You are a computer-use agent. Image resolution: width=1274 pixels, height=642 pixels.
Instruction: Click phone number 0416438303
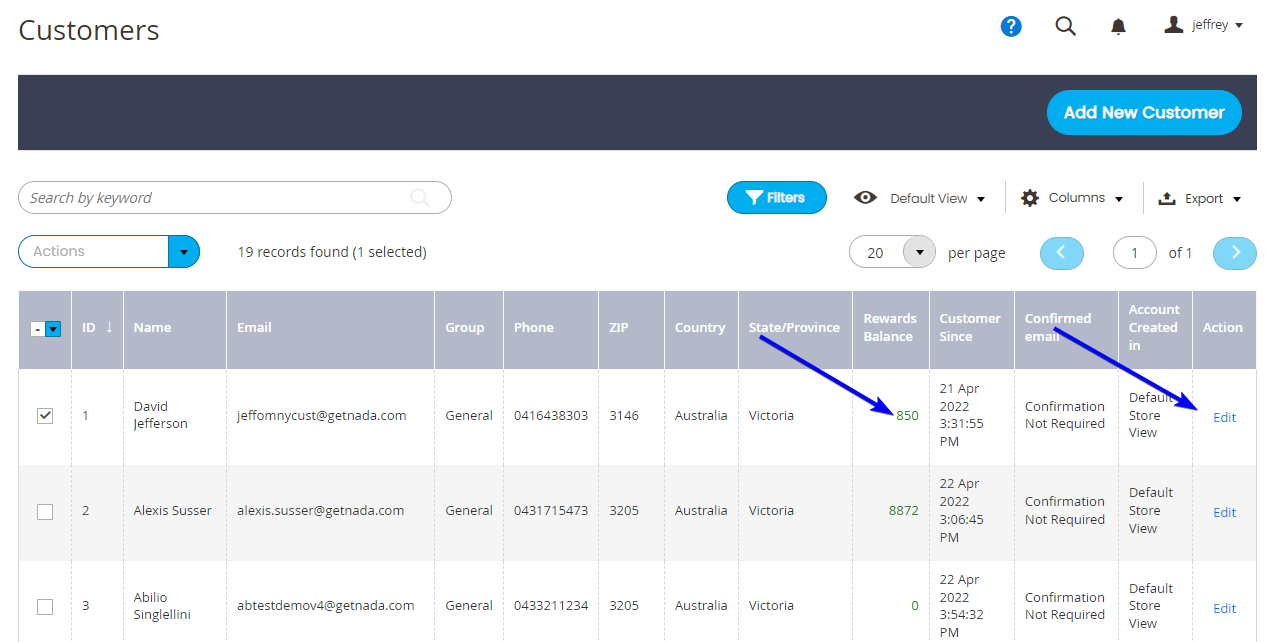551,415
